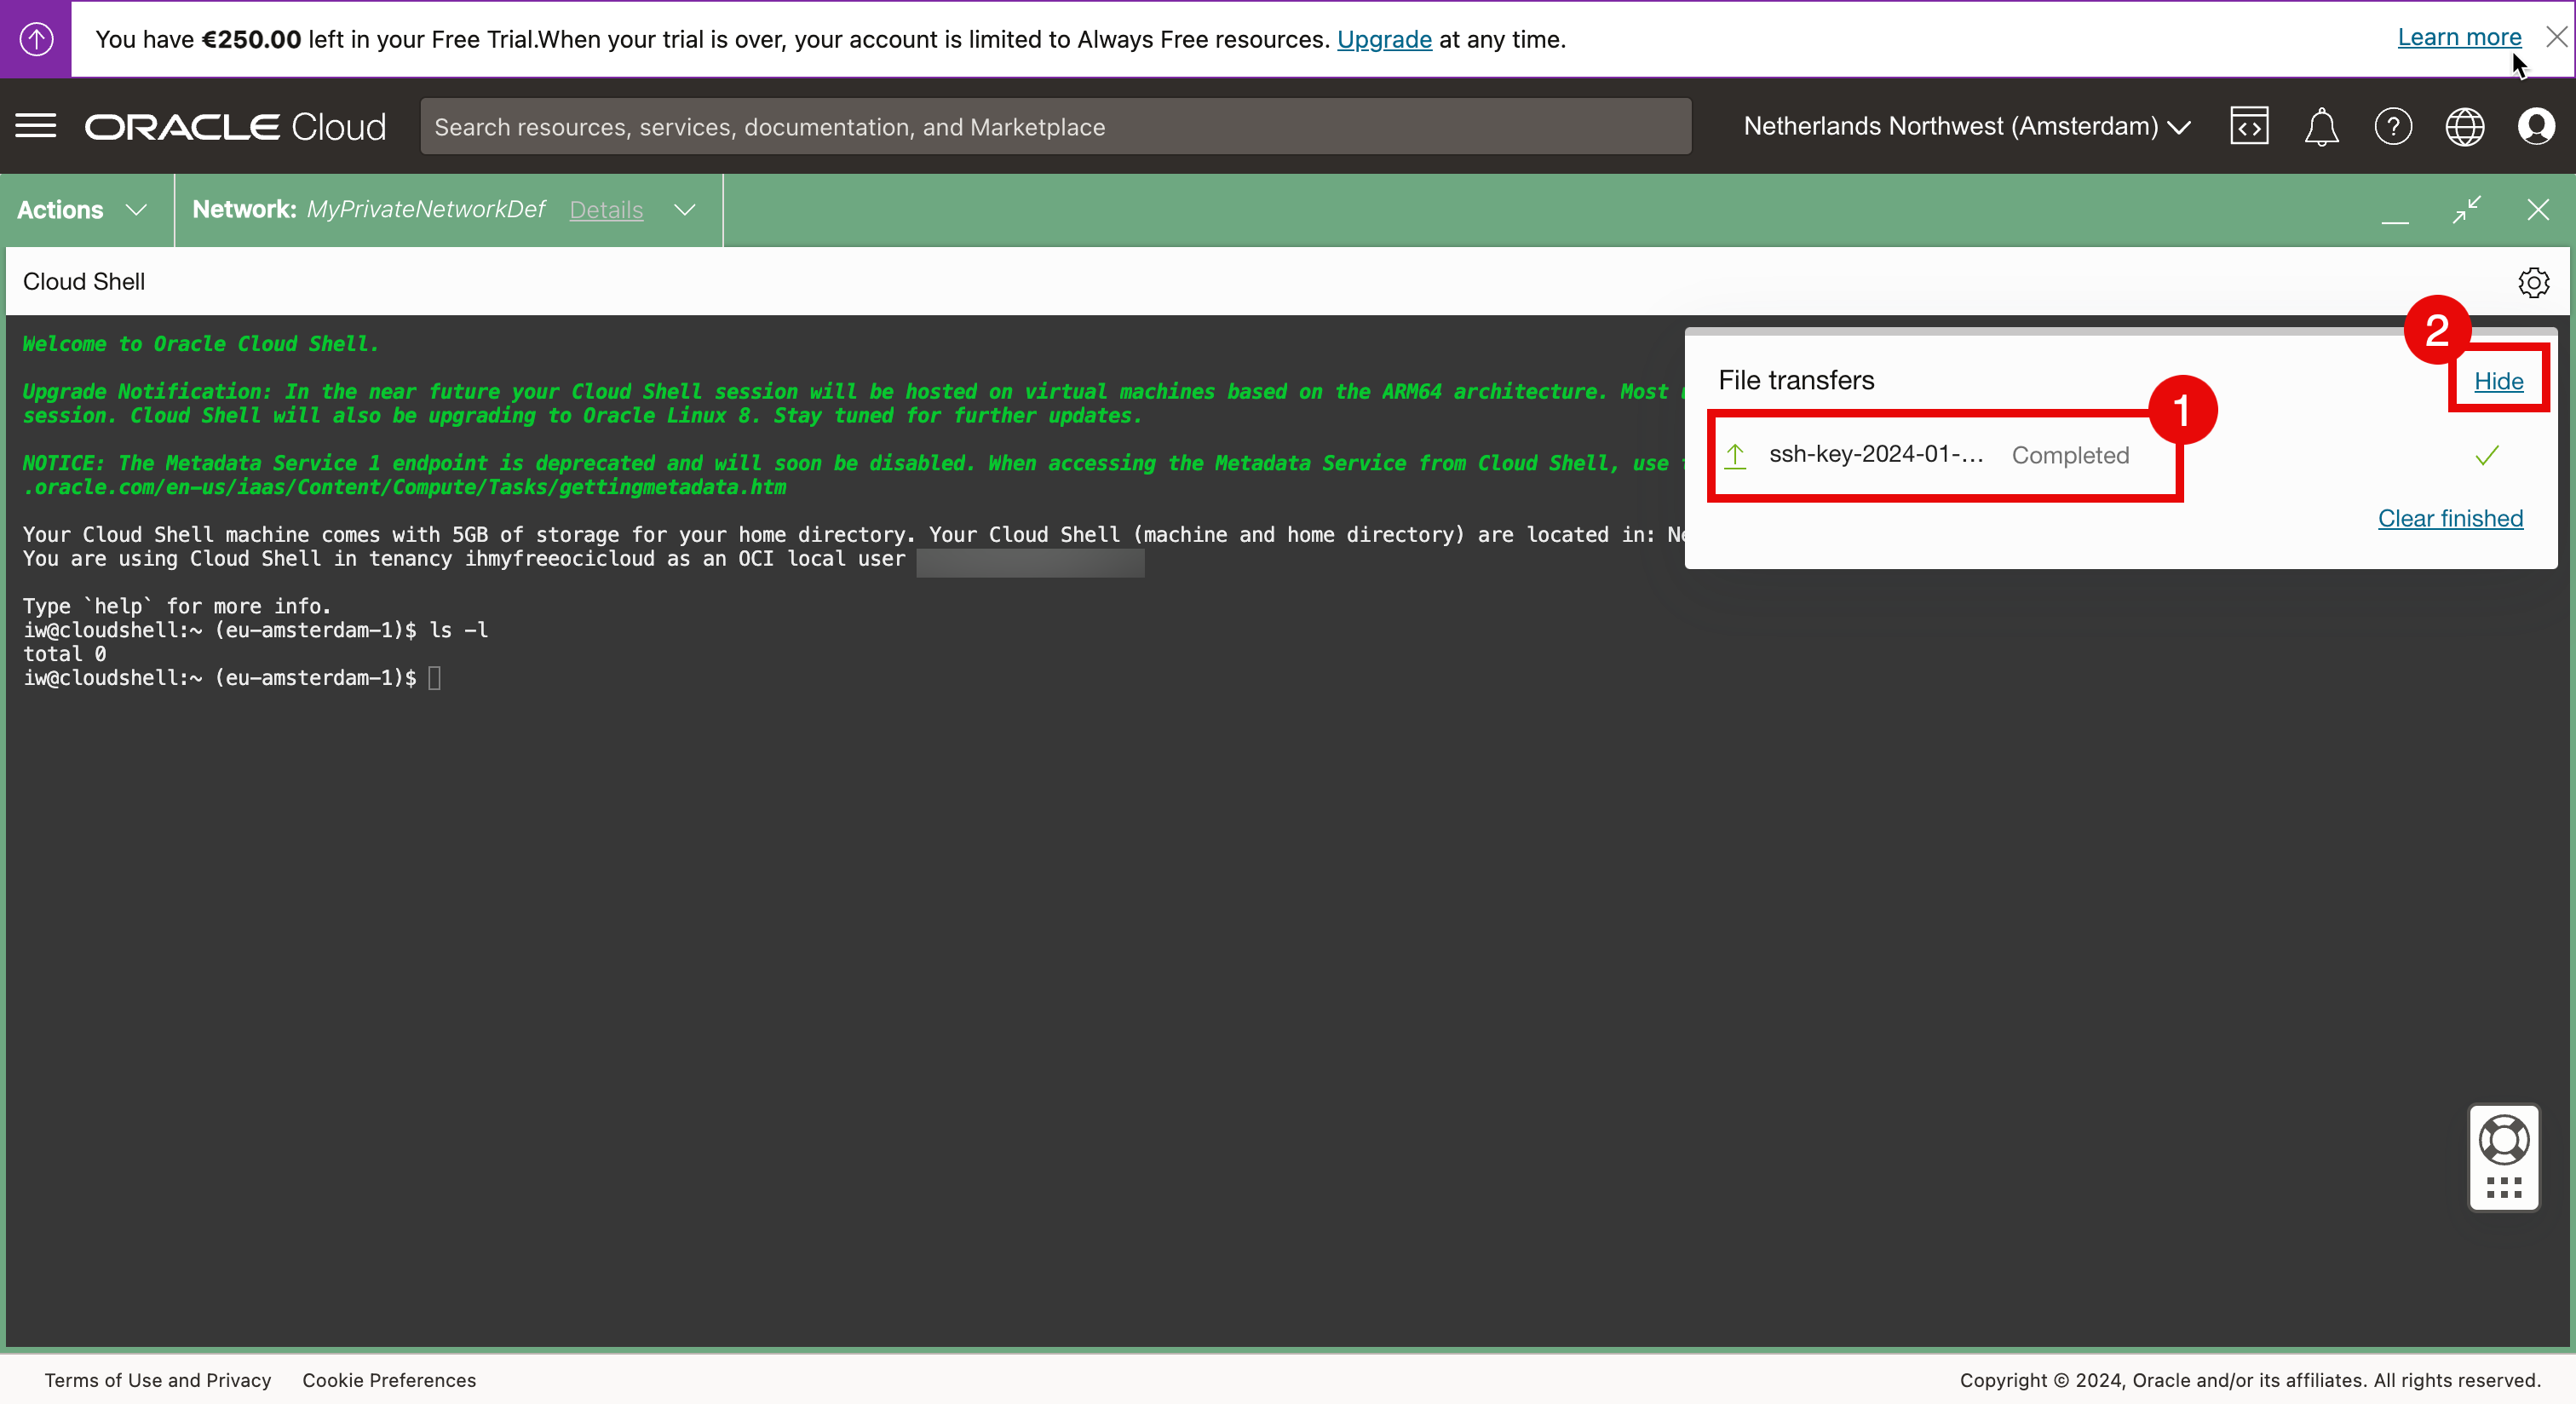The height and width of the screenshot is (1404, 2576).
Task: Expand the Actions dropdown
Action: coord(84,210)
